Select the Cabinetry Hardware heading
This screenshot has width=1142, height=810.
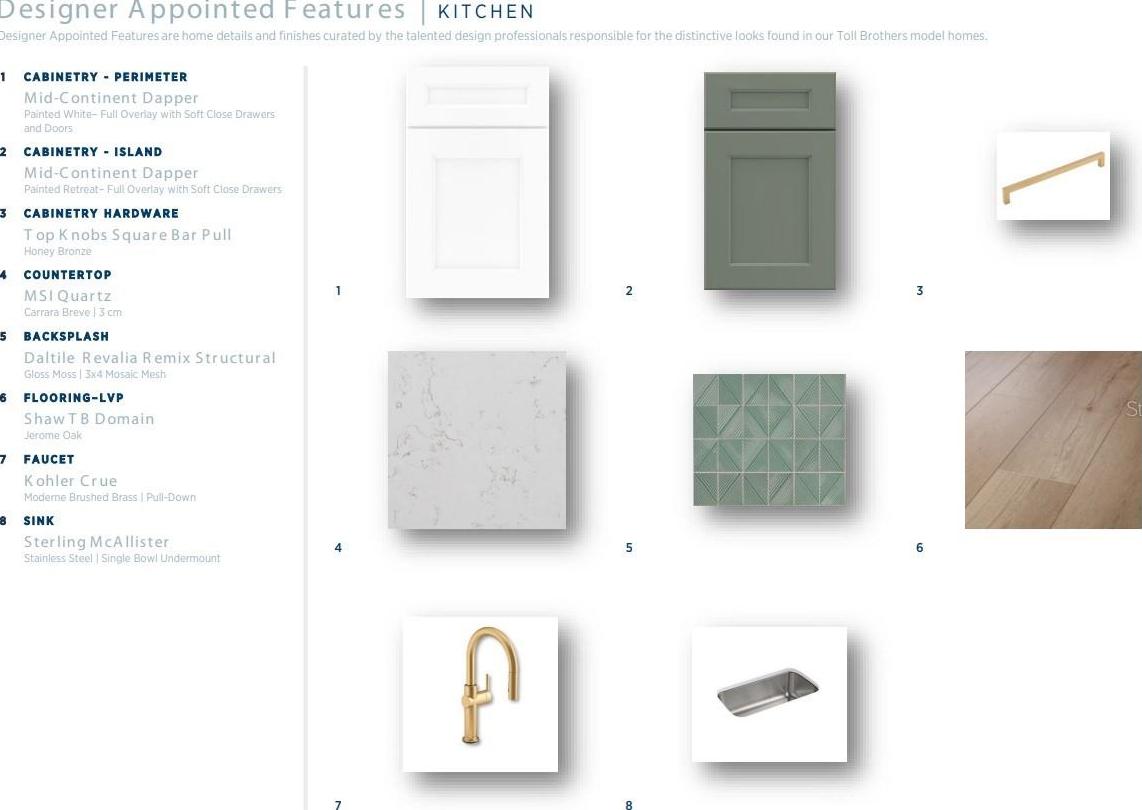tap(101, 213)
